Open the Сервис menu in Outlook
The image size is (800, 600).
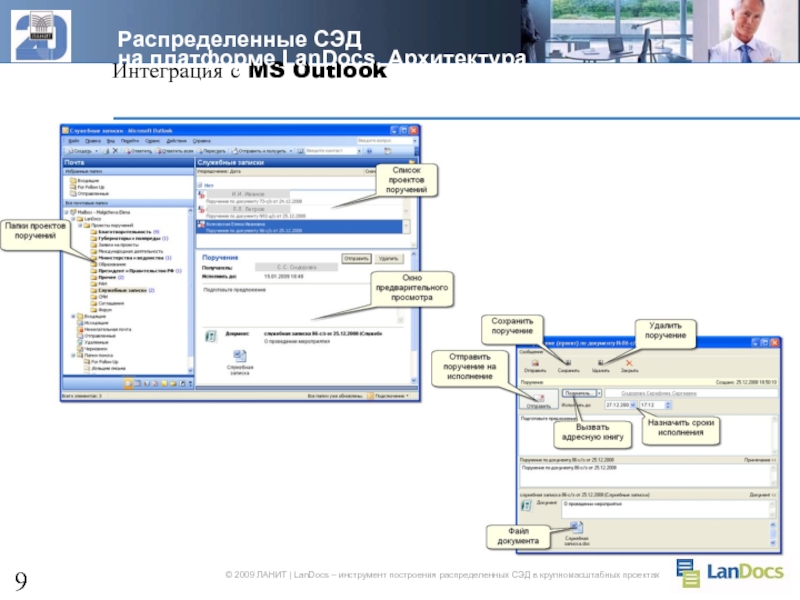153,141
